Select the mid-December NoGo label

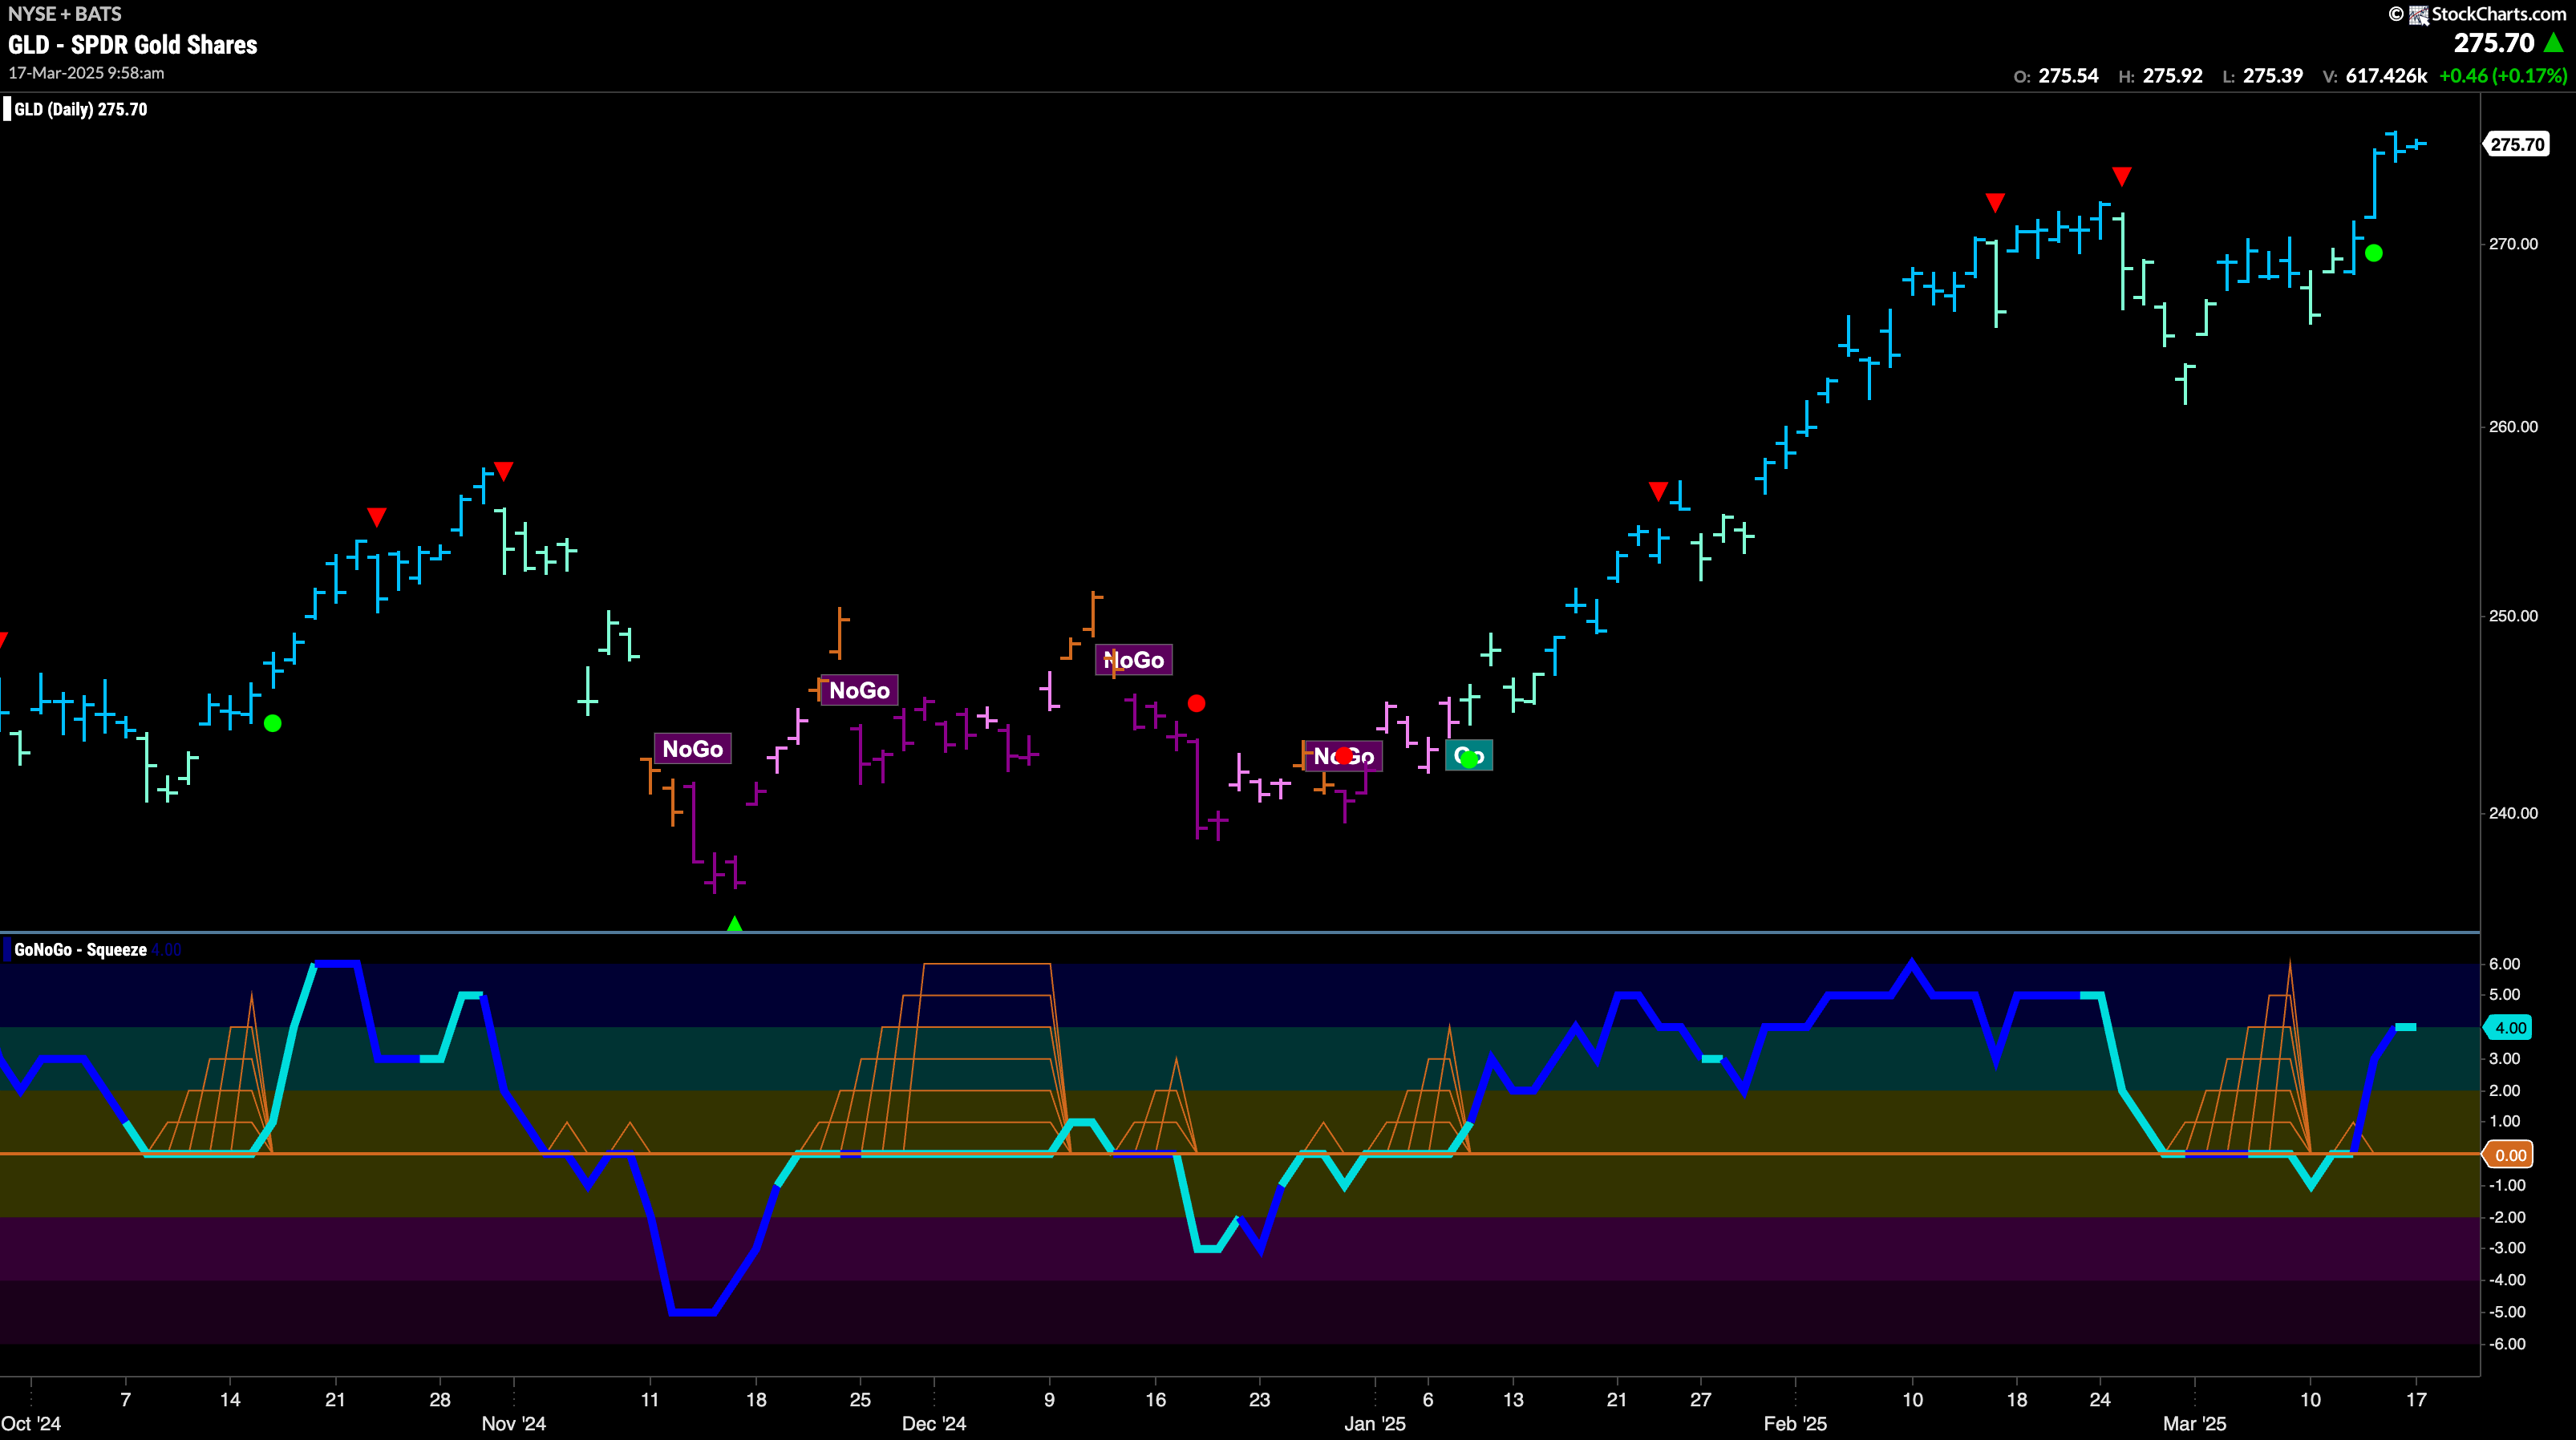click(x=1134, y=660)
